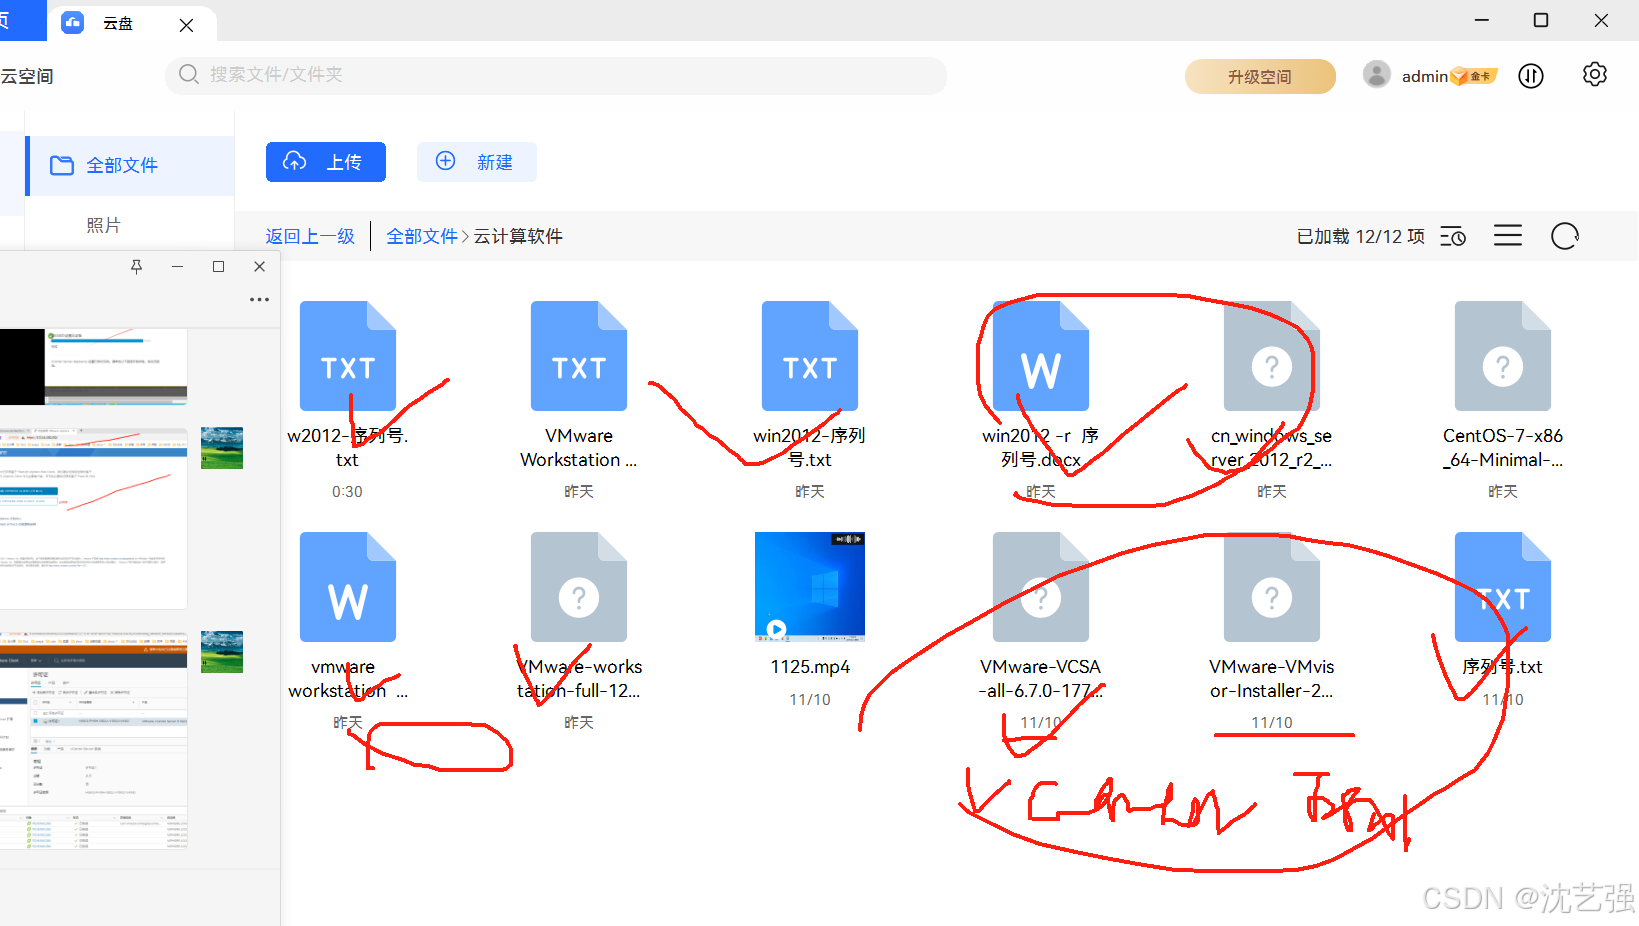Switch to list view icon
The height and width of the screenshot is (926, 1639).
point(1508,236)
